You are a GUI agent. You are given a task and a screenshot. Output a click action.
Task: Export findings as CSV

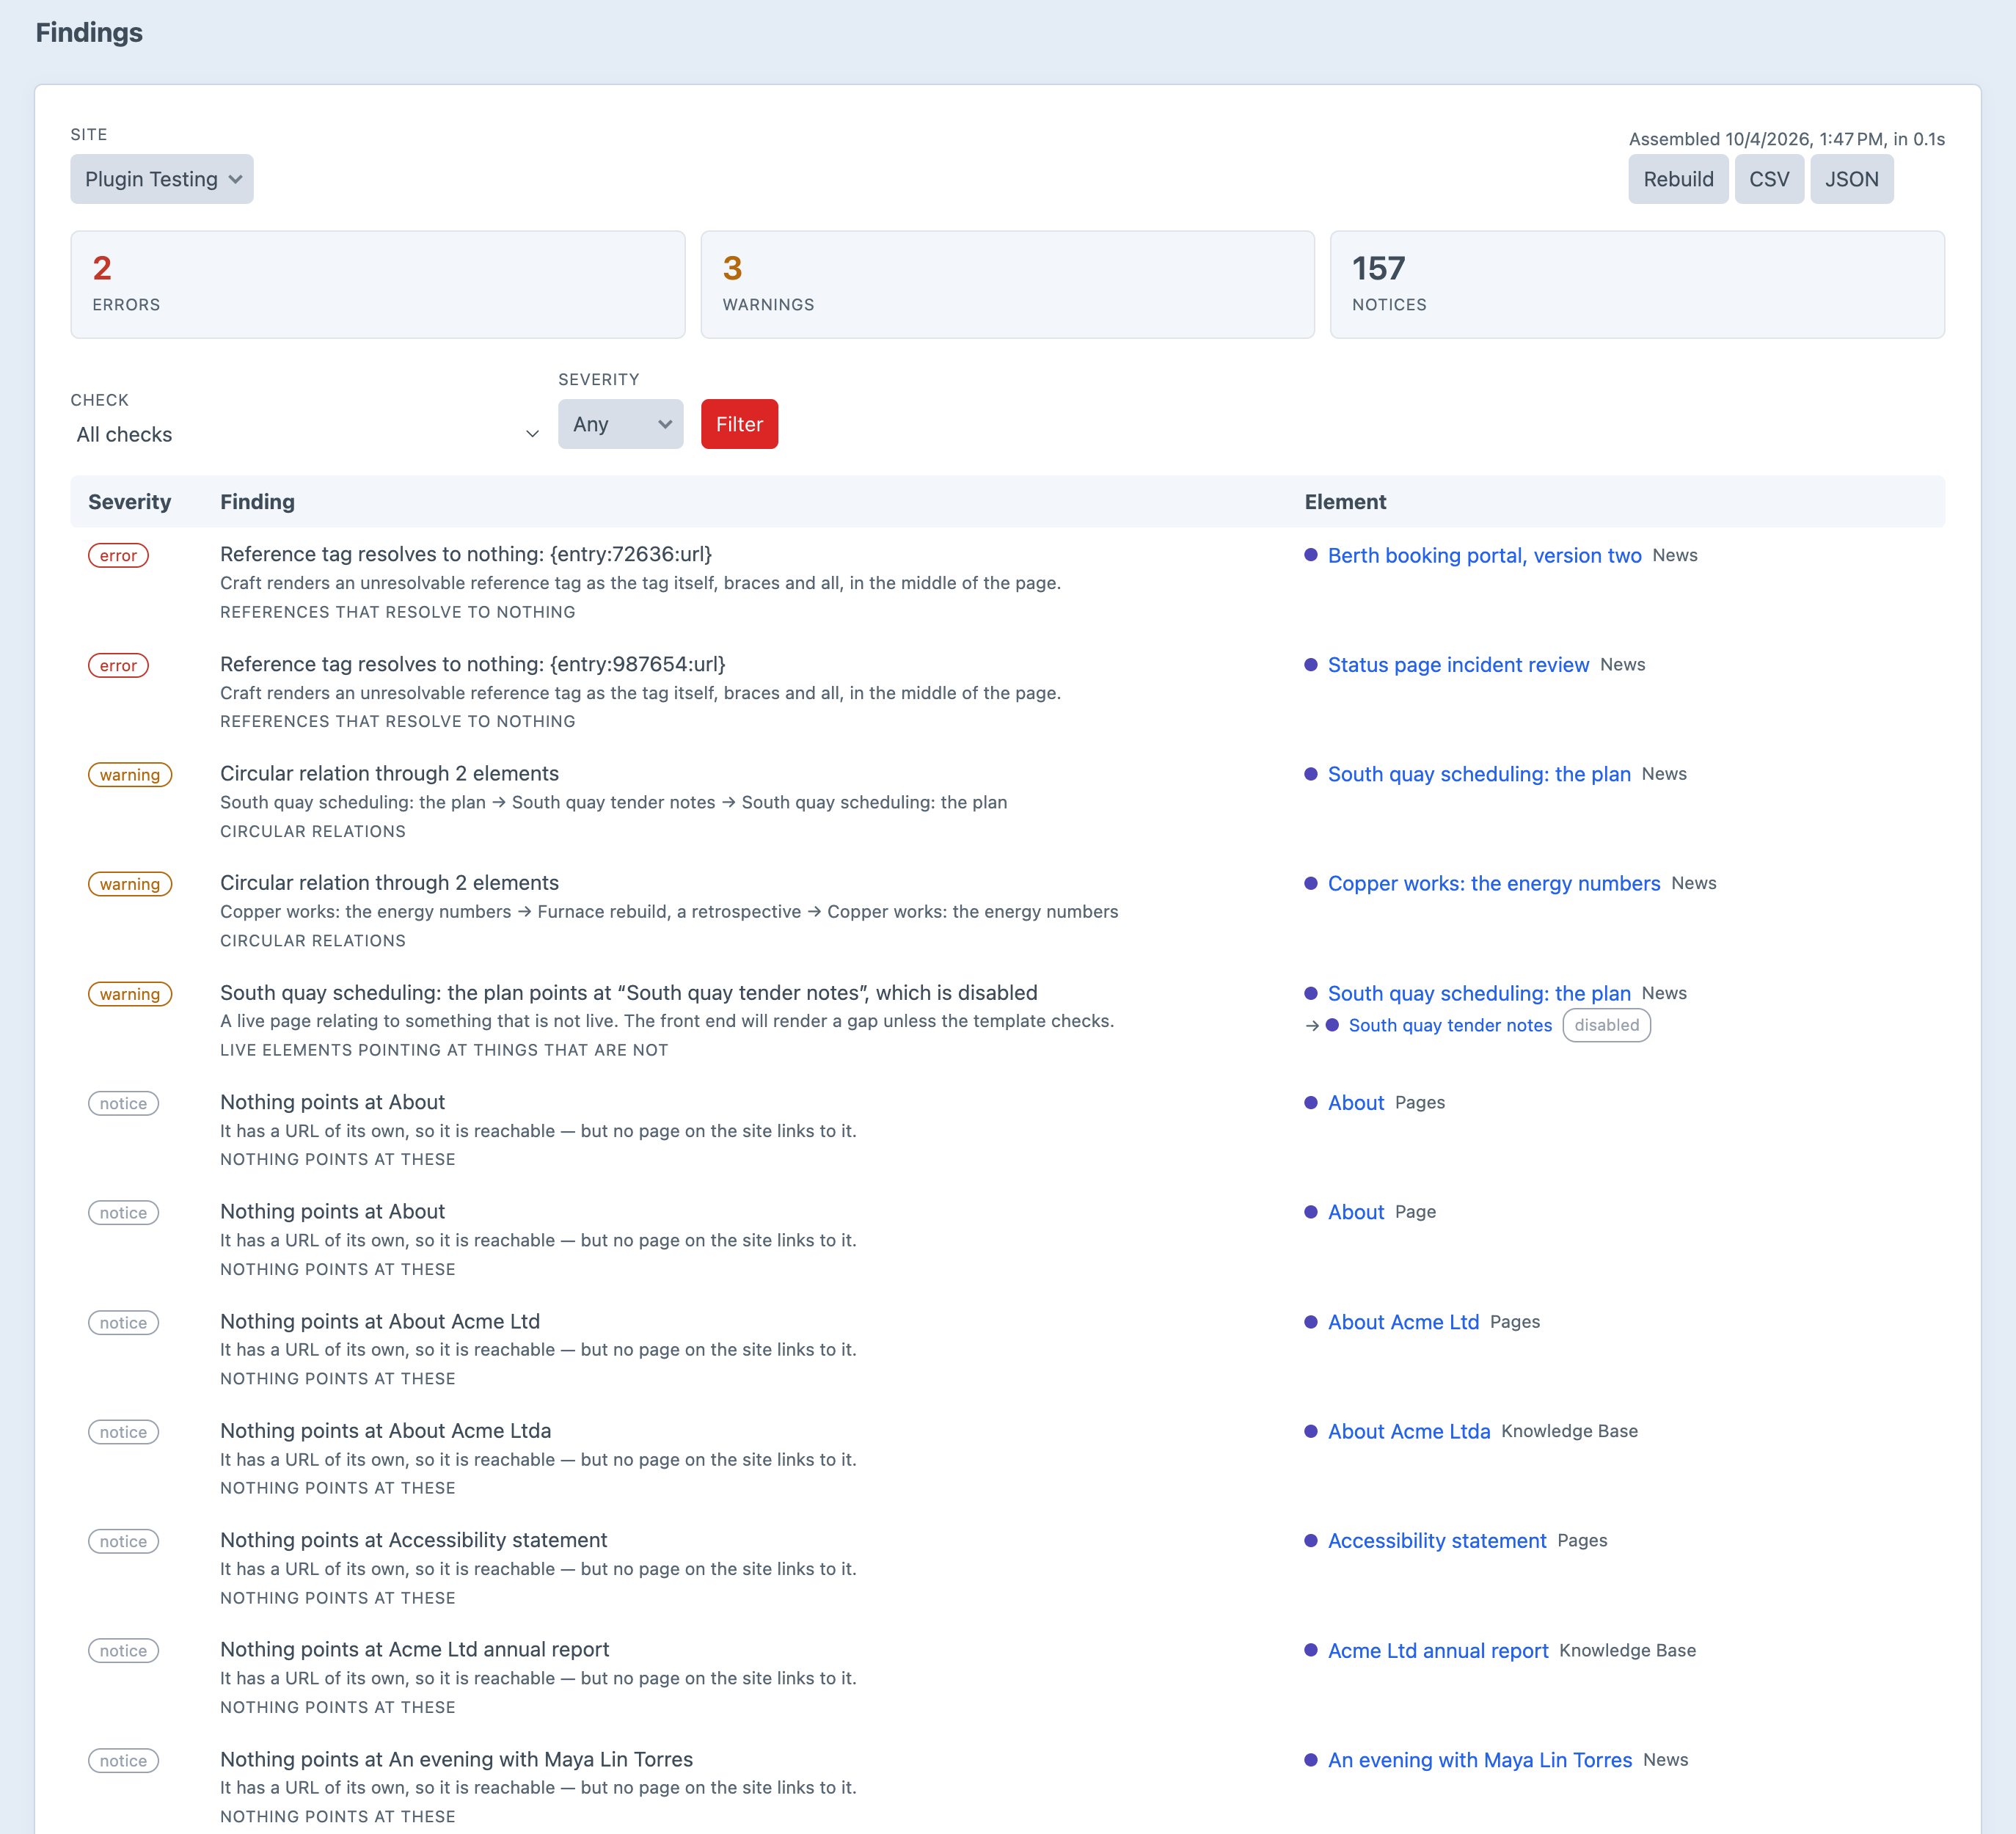[1768, 179]
